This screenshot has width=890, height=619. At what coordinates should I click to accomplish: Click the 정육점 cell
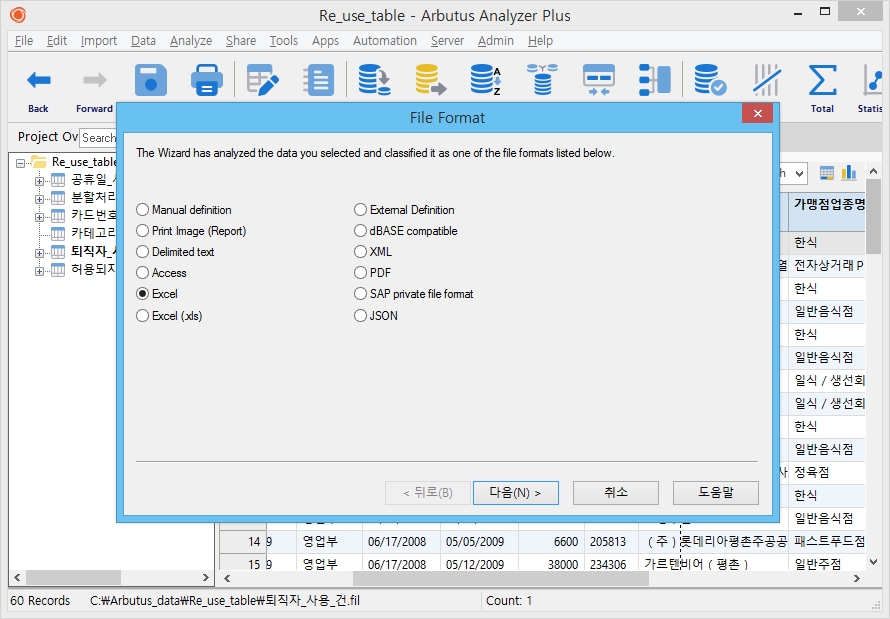[x=827, y=472]
